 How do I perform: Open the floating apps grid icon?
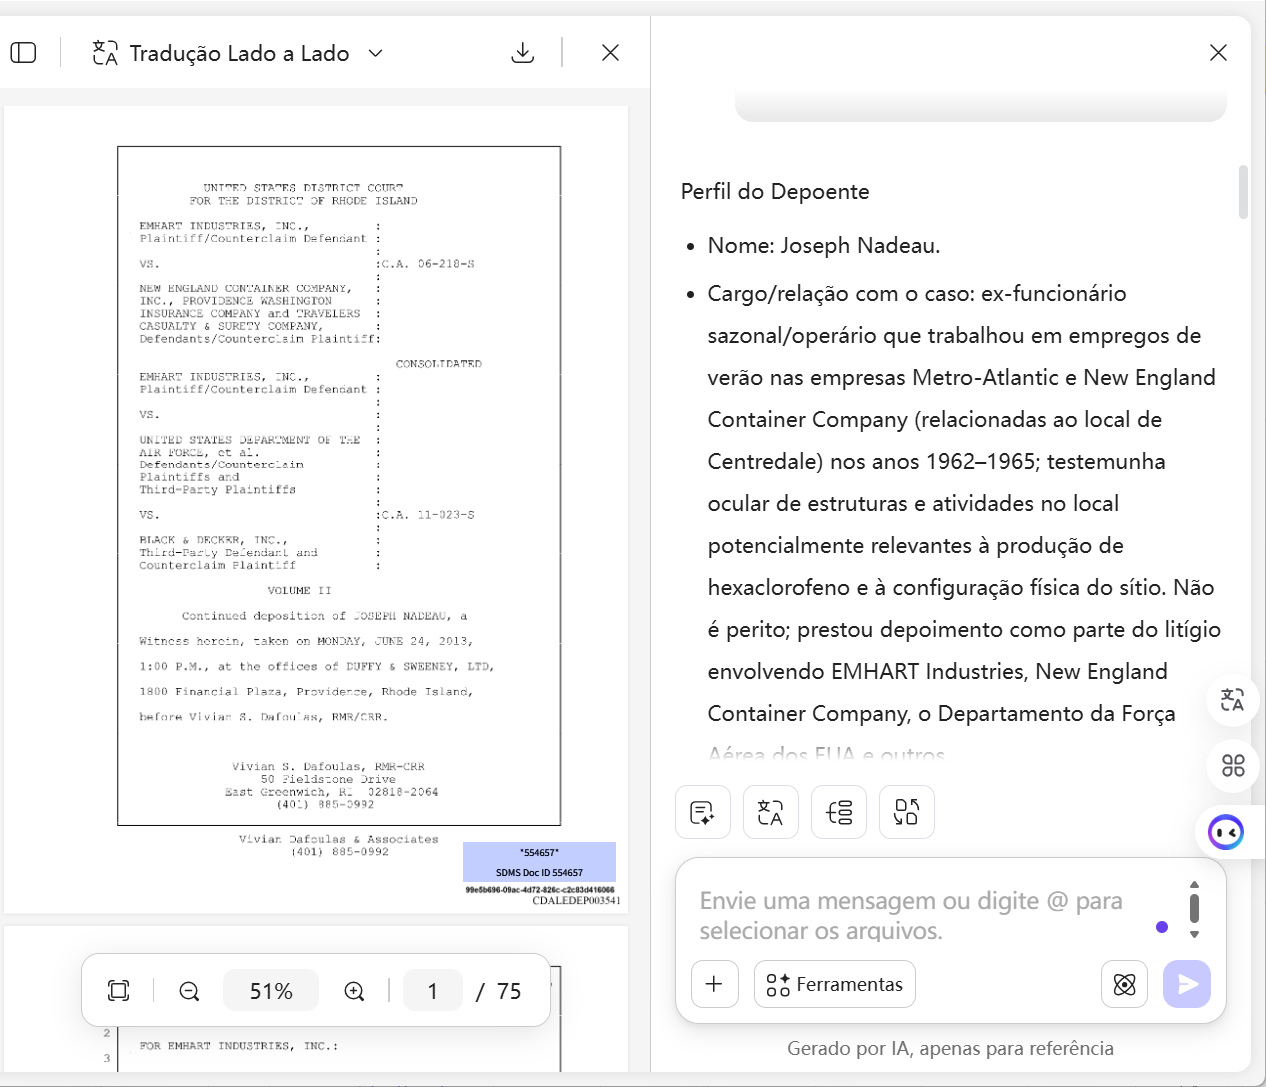click(1233, 766)
